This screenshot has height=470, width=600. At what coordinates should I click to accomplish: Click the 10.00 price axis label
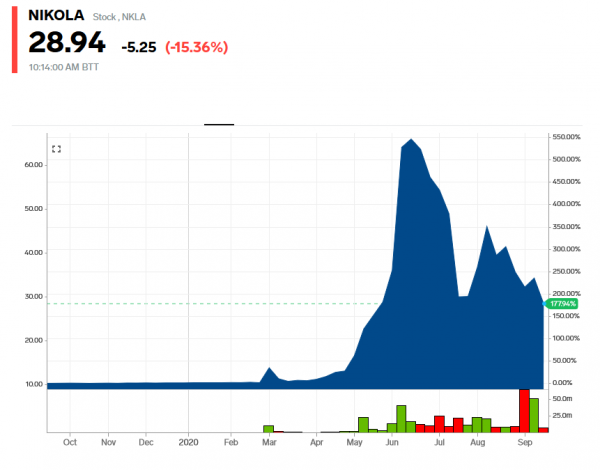pyautogui.click(x=34, y=384)
